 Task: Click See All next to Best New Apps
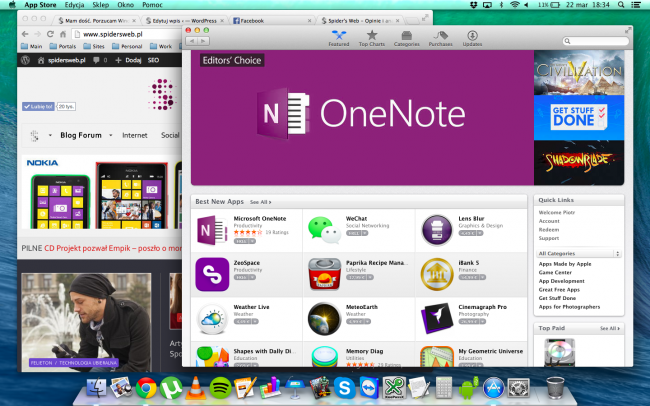coord(260,202)
